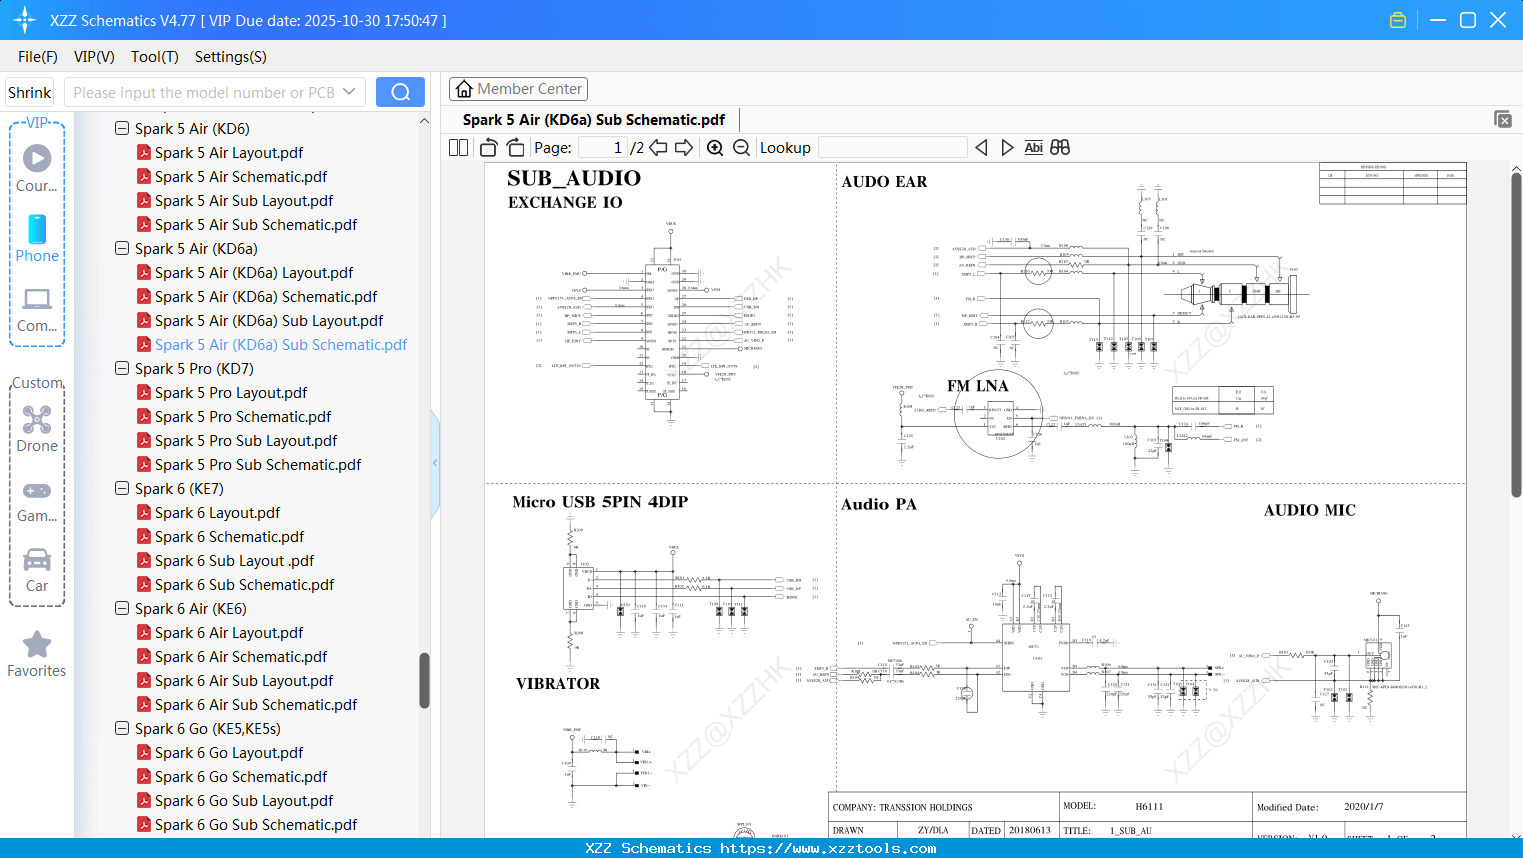Click the page number input field
This screenshot has width=1523, height=858.
pos(601,147)
